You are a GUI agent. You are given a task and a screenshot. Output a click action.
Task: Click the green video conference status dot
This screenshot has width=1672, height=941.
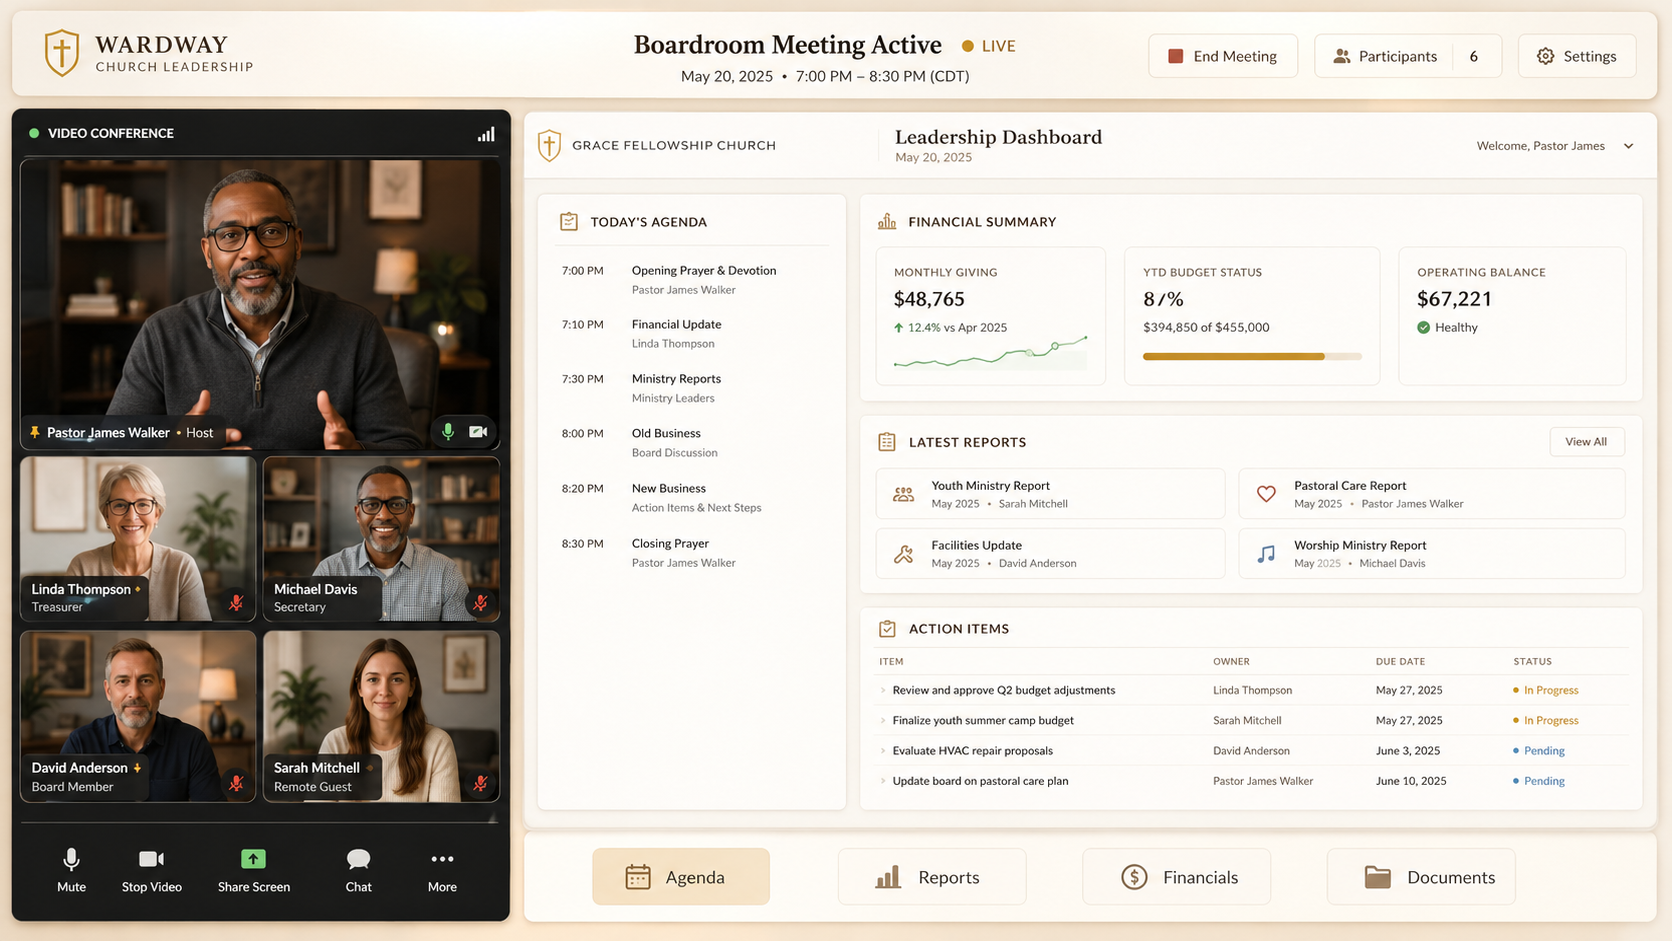pyautogui.click(x=34, y=133)
